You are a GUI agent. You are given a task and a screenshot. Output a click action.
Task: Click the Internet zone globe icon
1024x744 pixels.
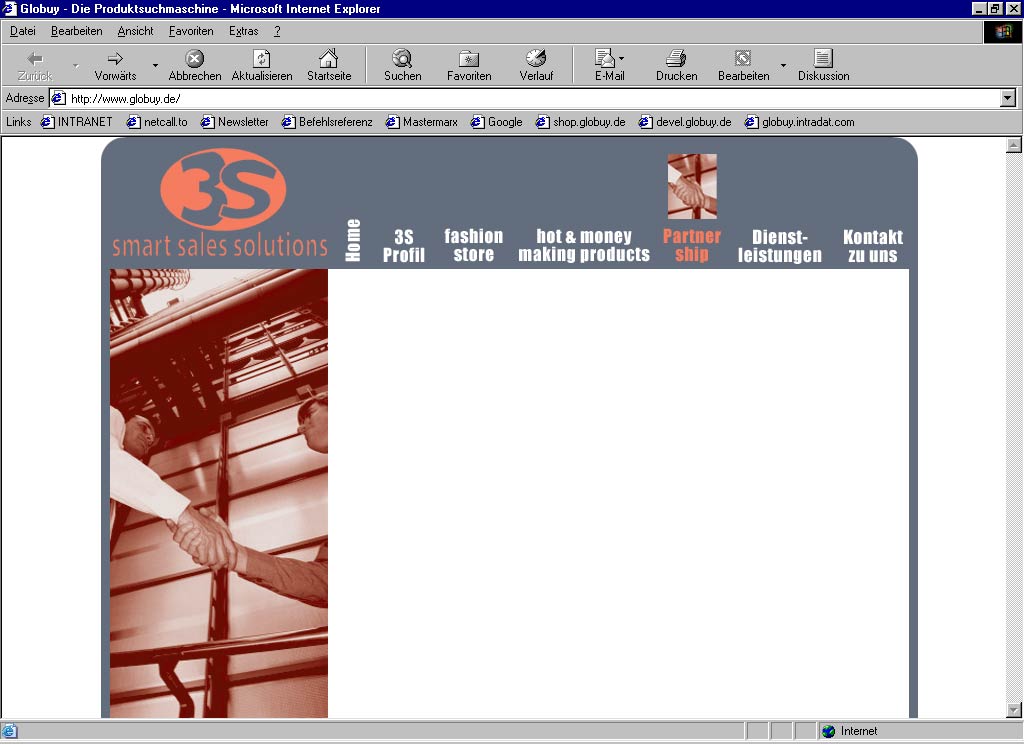[829, 731]
